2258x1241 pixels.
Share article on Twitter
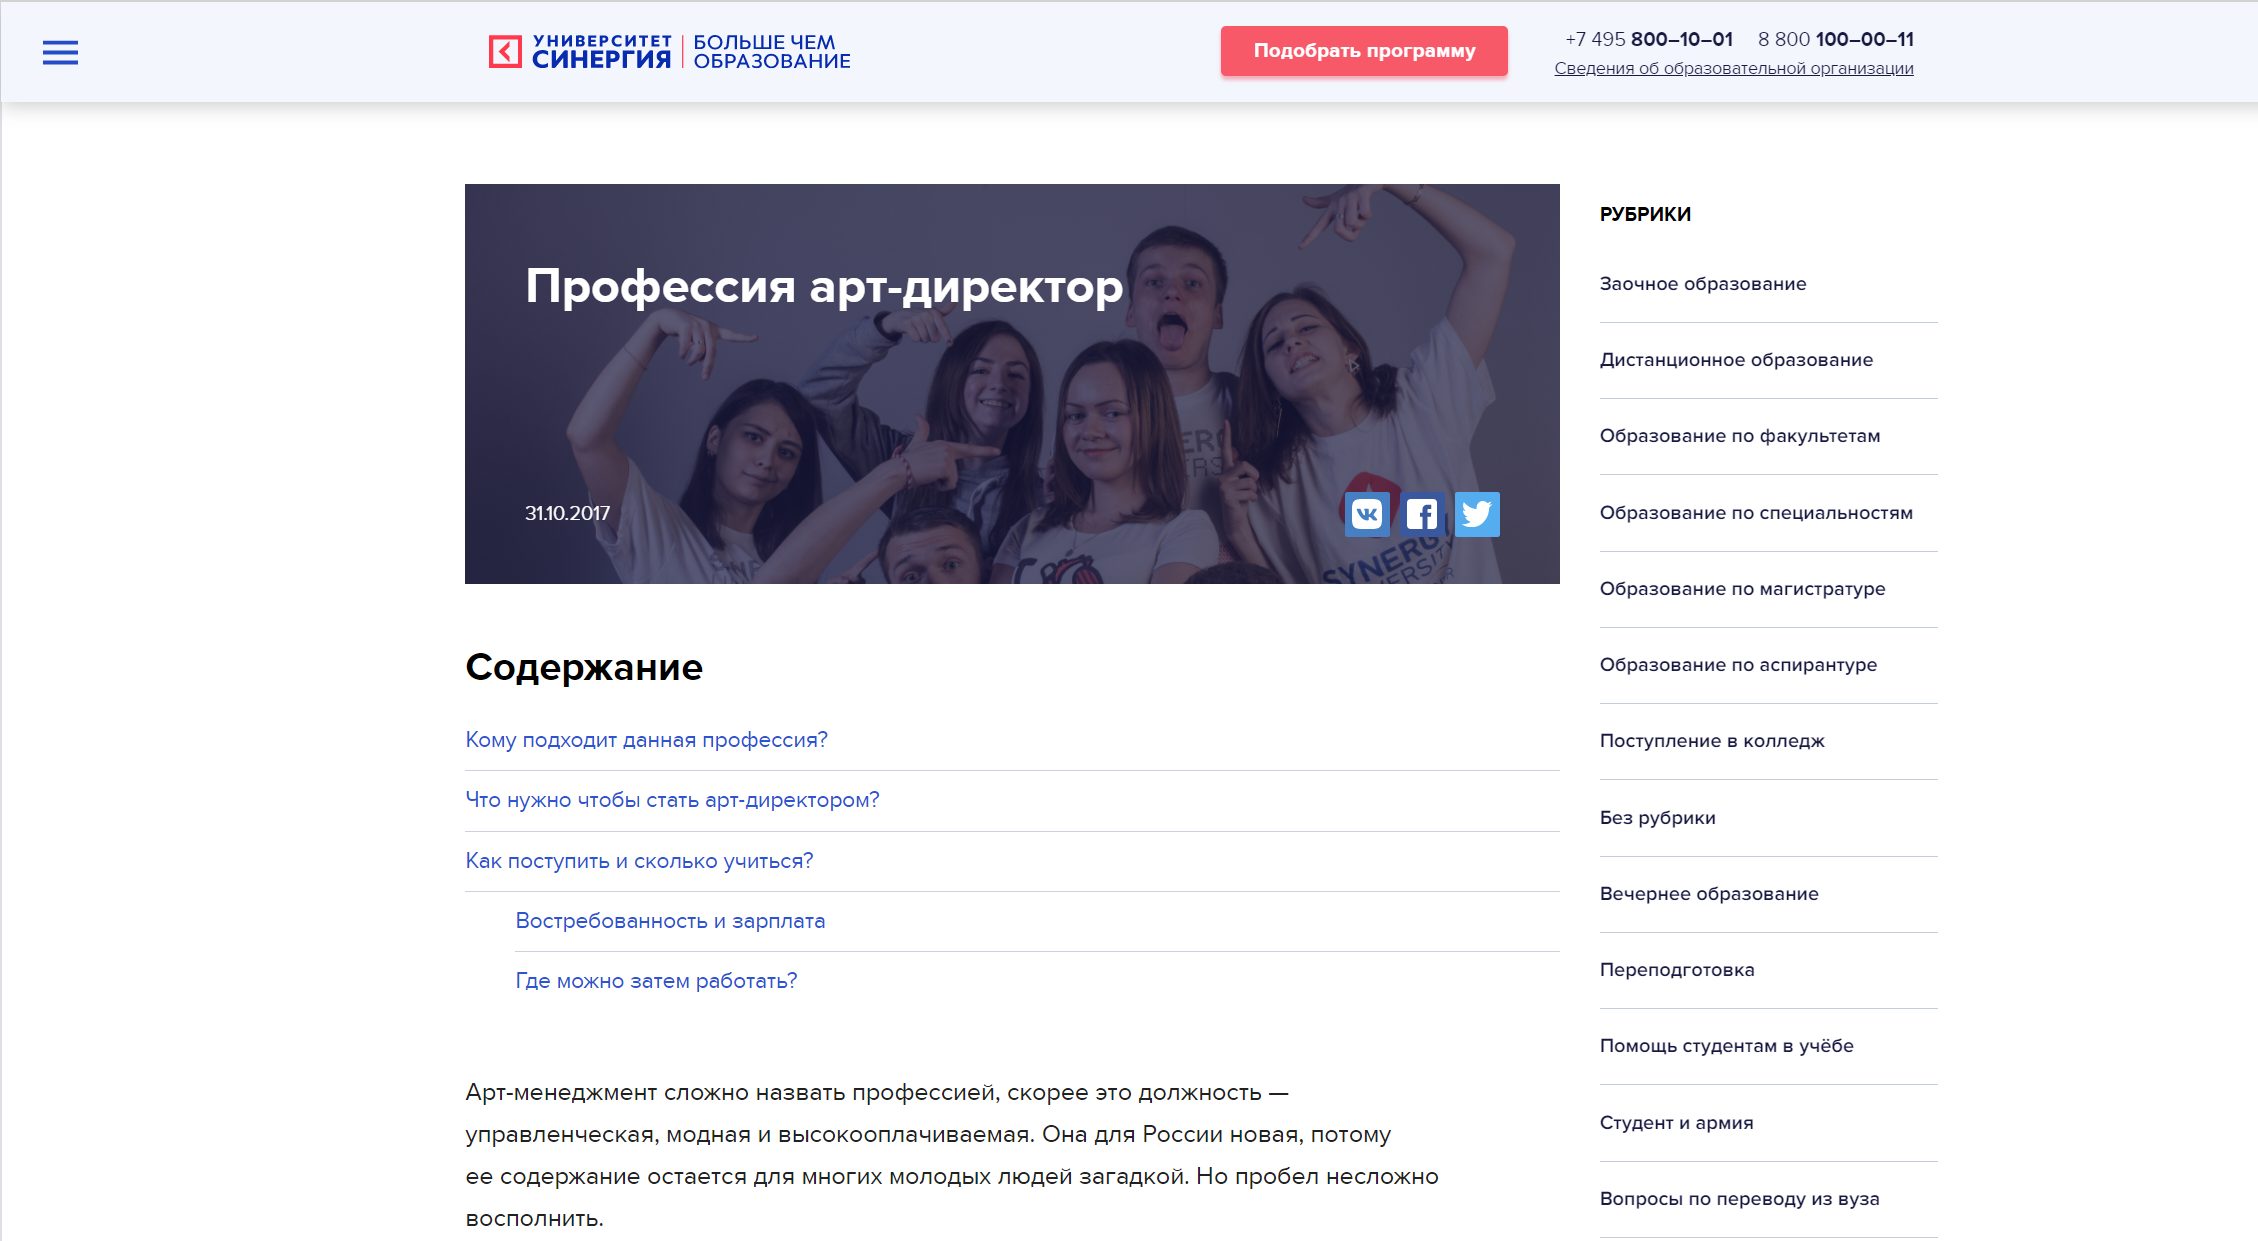[1477, 514]
